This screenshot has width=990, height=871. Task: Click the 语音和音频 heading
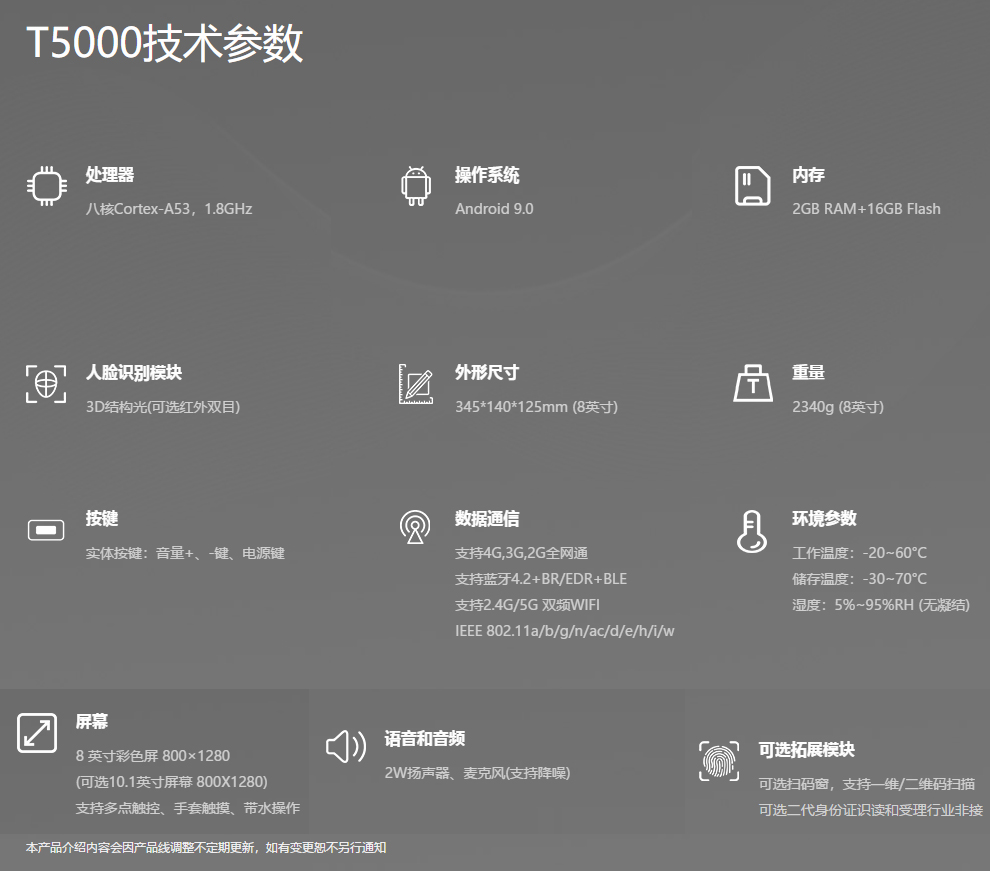424,738
